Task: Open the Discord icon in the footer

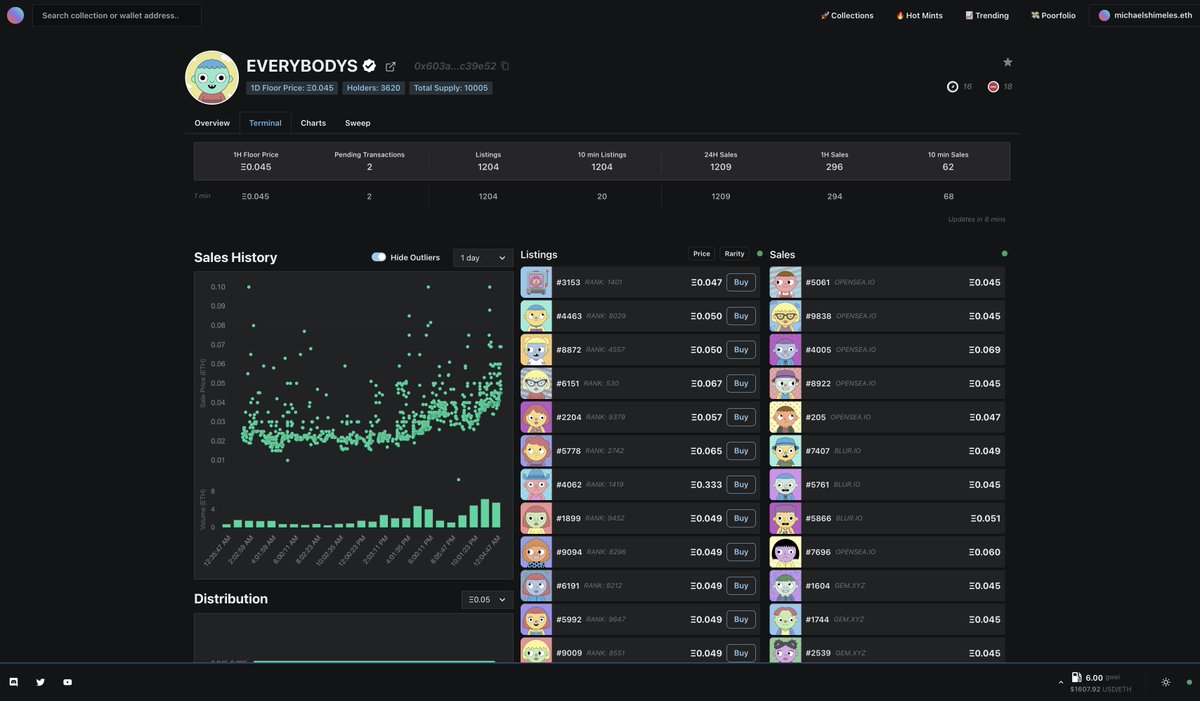Action: coord(11,680)
